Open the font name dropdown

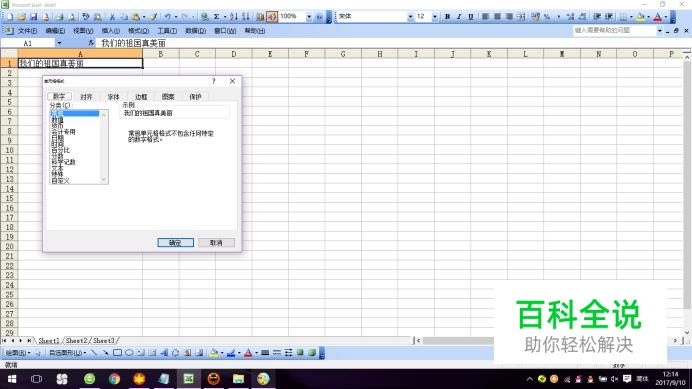[x=410, y=17]
